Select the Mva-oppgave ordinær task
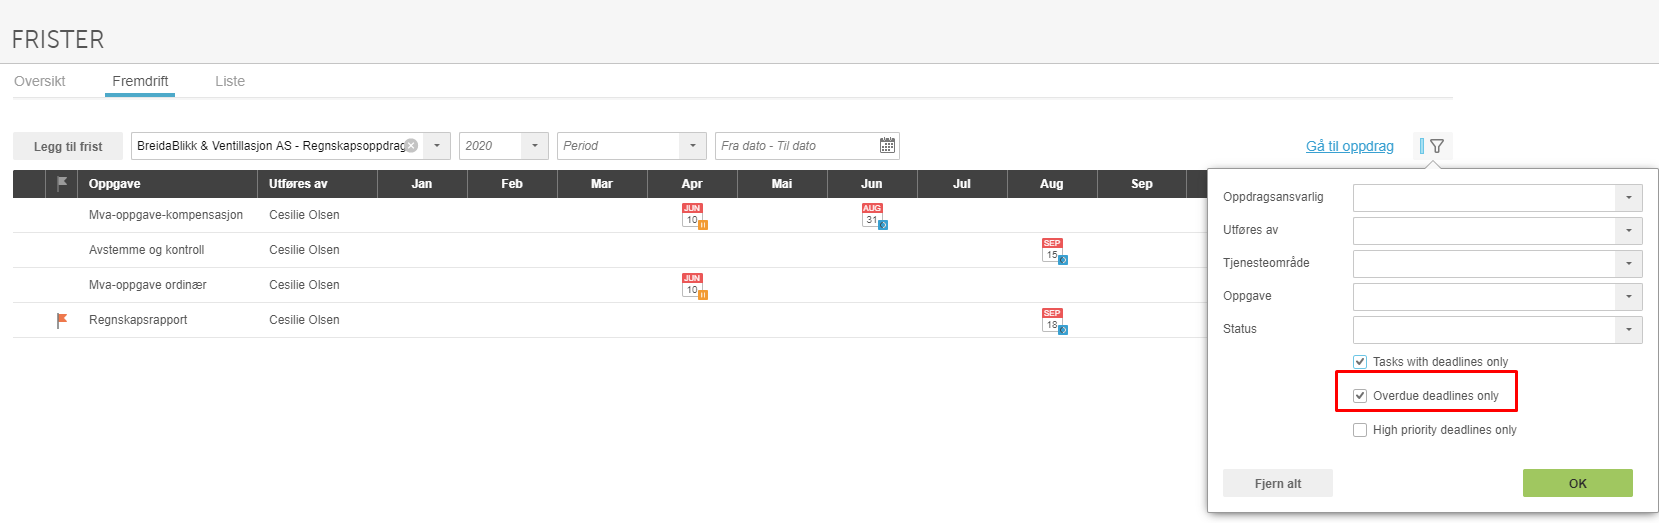This screenshot has height=523, width=1659. point(148,285)
